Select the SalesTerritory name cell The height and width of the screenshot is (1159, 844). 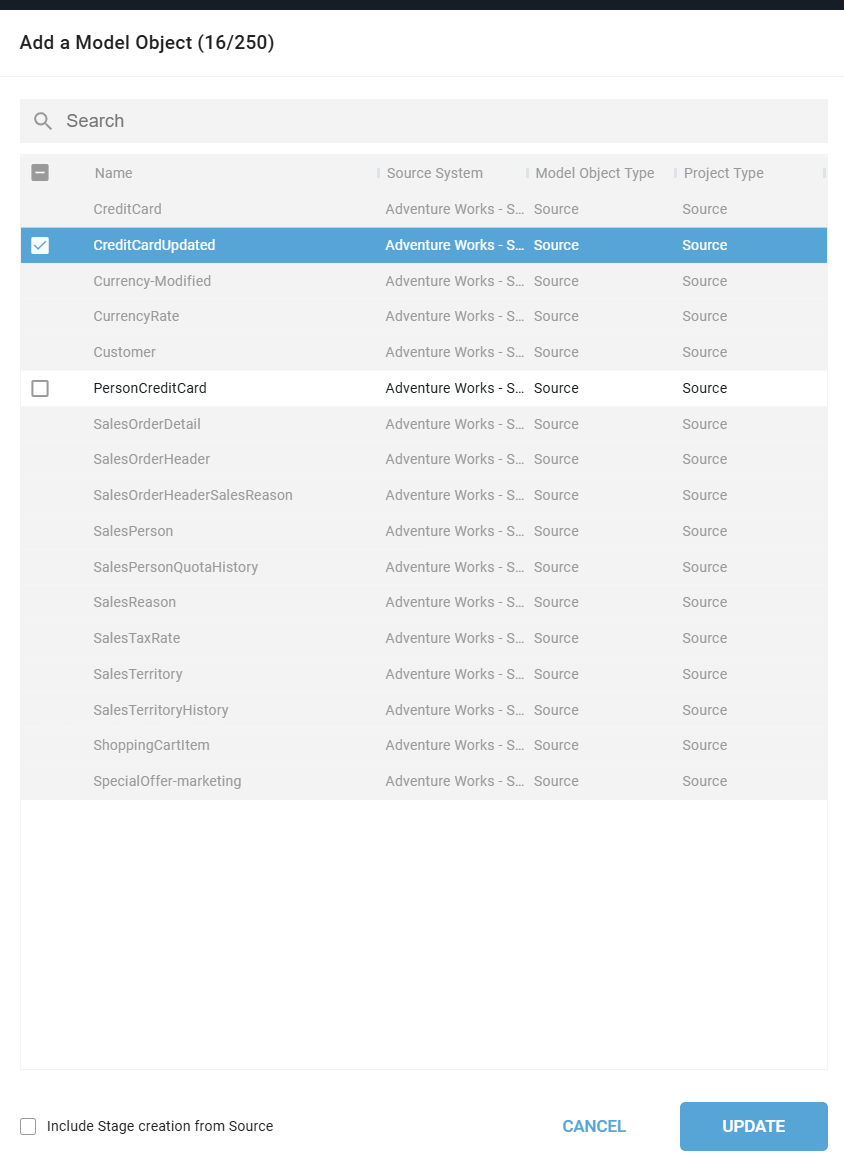coord(137,674)
